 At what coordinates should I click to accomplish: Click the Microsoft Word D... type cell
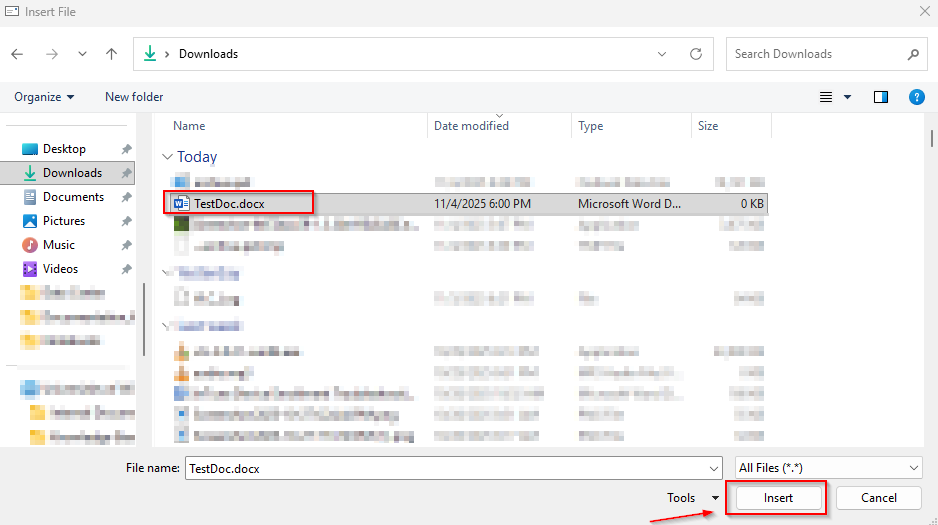click(x=629, y=204)
